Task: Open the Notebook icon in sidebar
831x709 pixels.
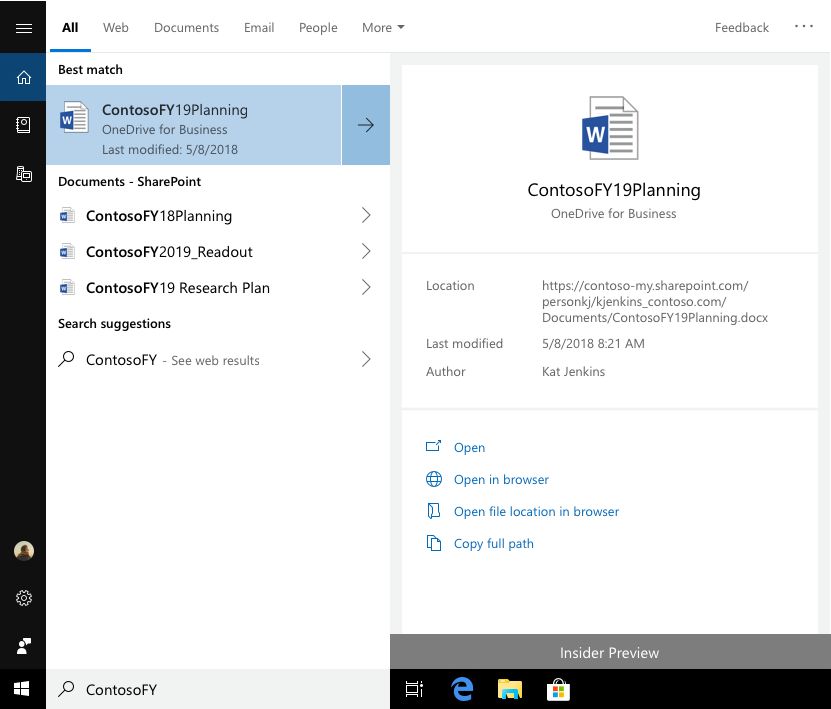Action: click(23, 125)
